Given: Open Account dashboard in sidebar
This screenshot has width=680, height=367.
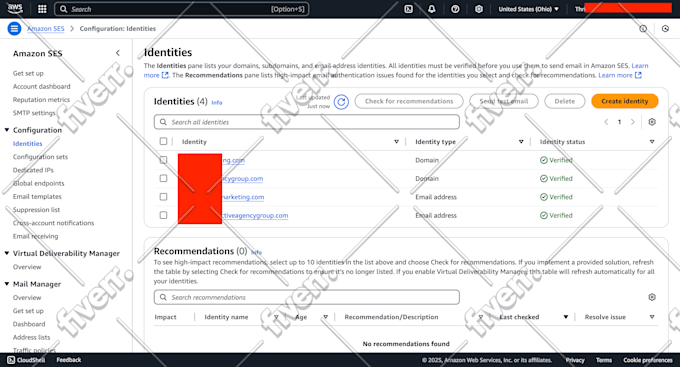Looking at the screenshot, I should [x=42, y=86].
